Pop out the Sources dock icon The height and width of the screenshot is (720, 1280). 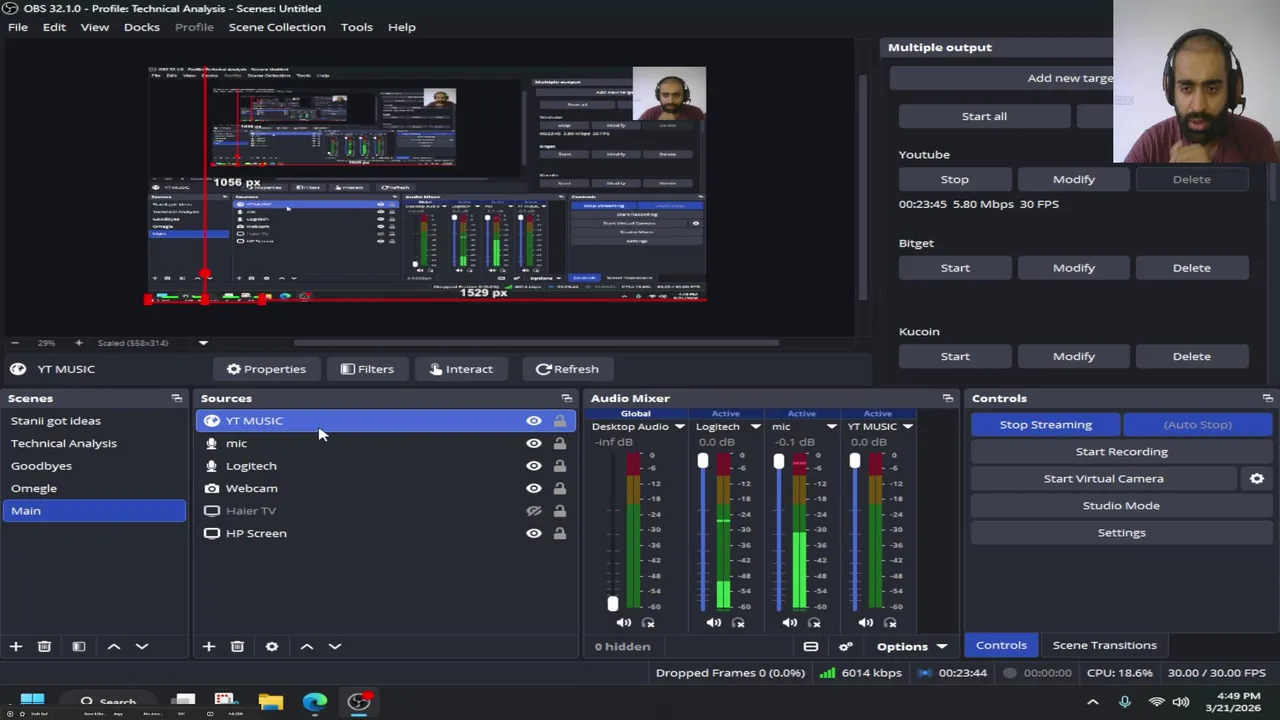click(x=567, y=399)
